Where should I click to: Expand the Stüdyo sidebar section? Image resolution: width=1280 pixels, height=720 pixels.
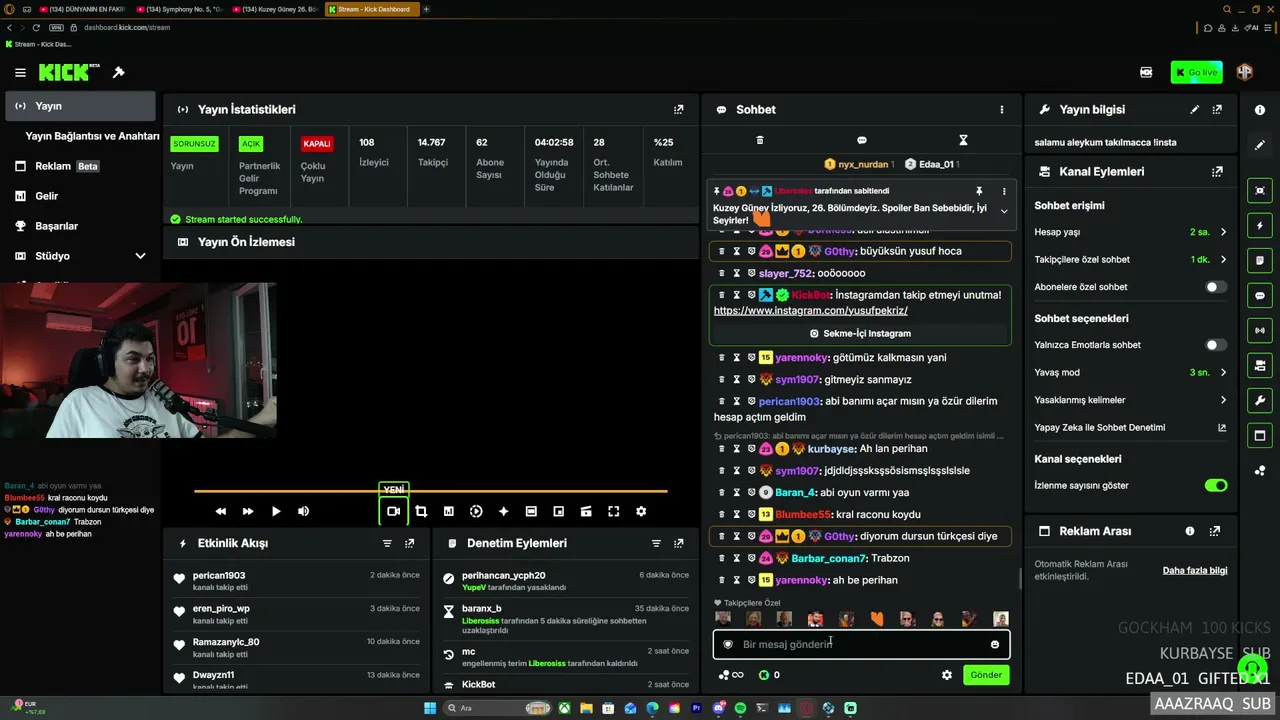[x=80, y=256]
